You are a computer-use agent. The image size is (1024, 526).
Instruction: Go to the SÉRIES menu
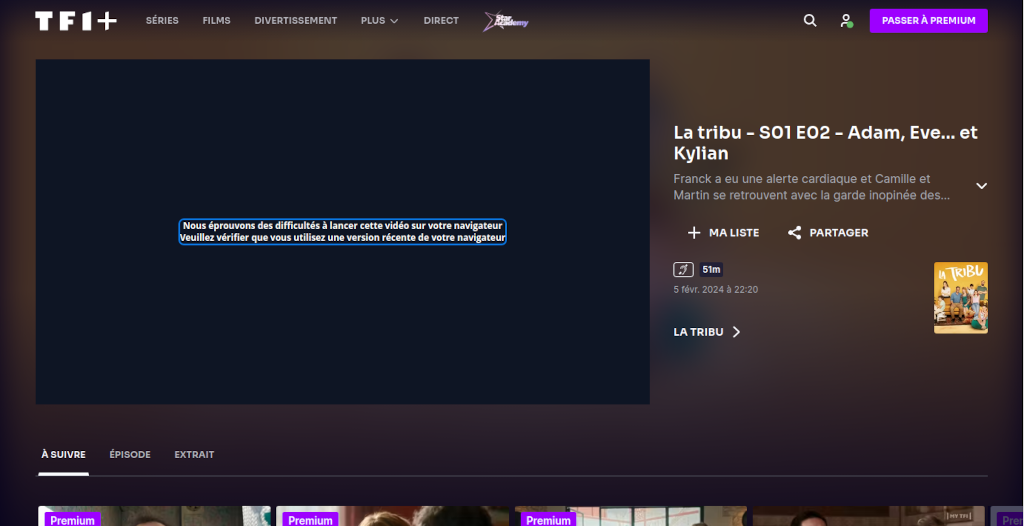pos(162,21)
